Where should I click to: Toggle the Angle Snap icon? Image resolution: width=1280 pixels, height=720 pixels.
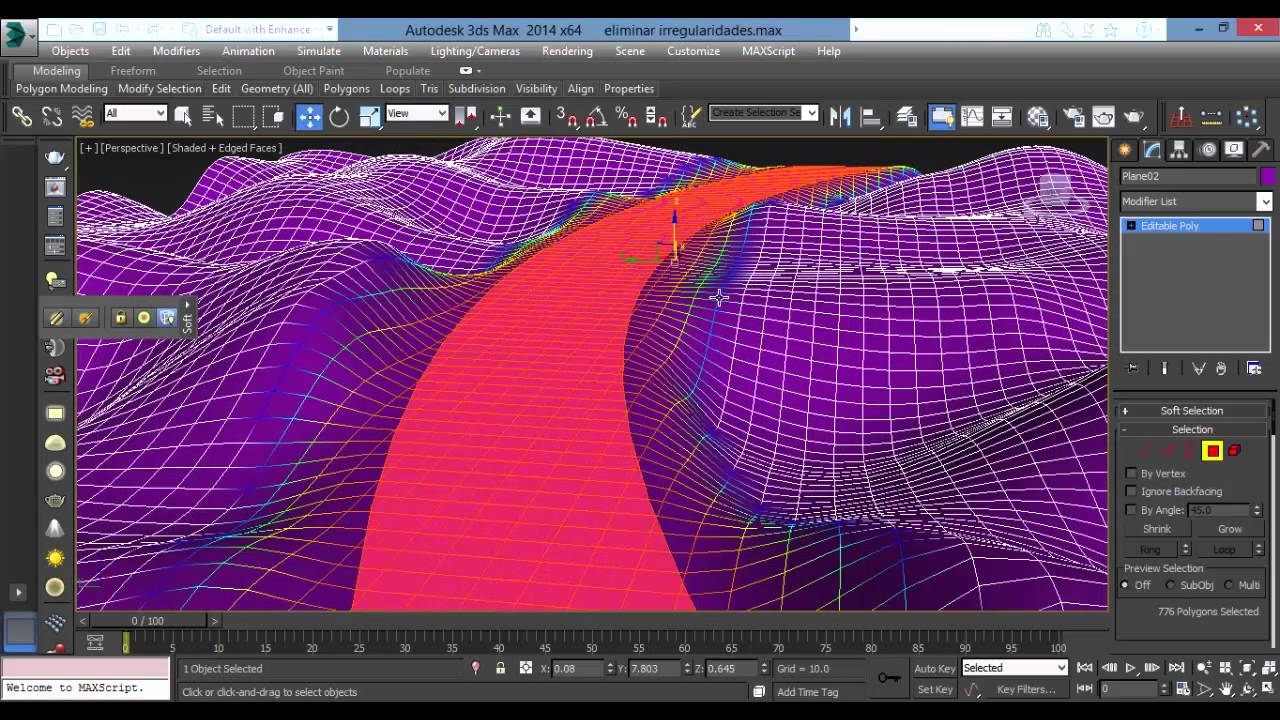coord(596,117)
